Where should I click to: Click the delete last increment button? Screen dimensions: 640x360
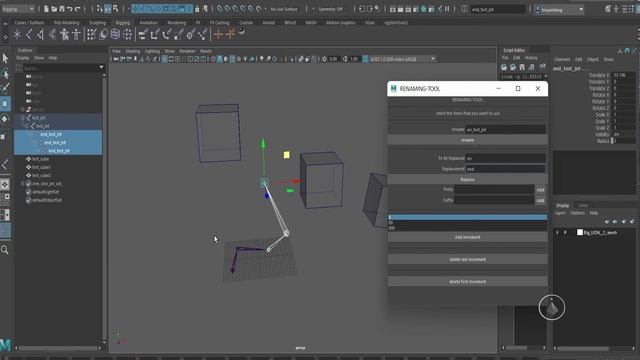467,259
